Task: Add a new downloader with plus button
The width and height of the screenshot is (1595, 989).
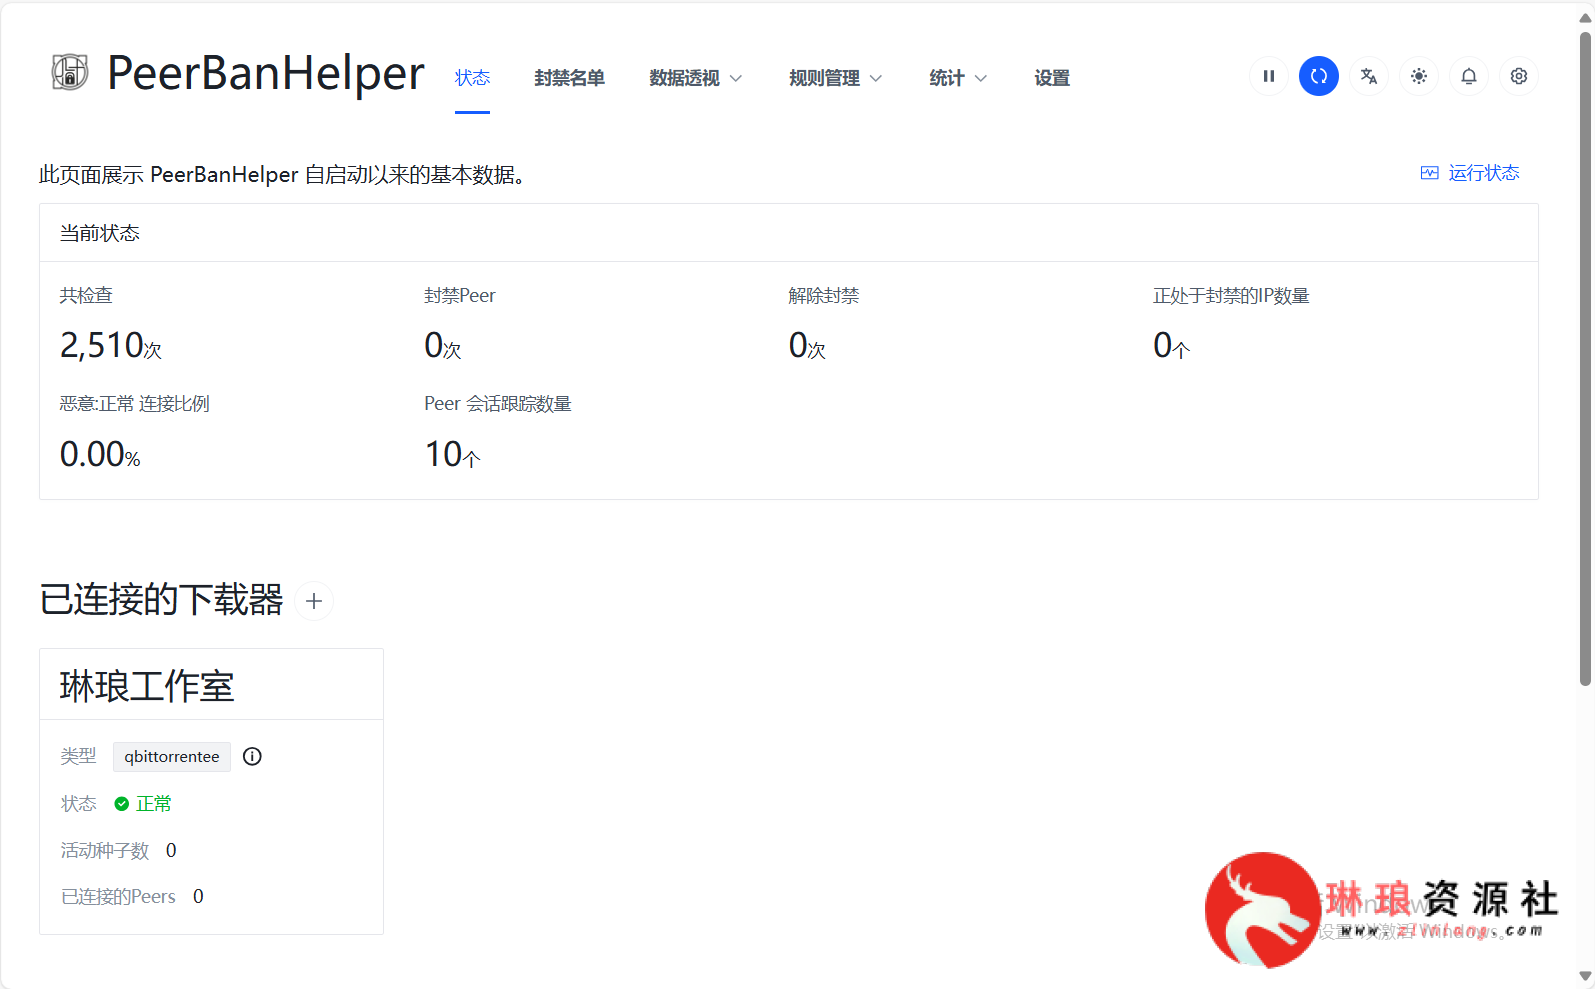Action: (x=314, y=601)
